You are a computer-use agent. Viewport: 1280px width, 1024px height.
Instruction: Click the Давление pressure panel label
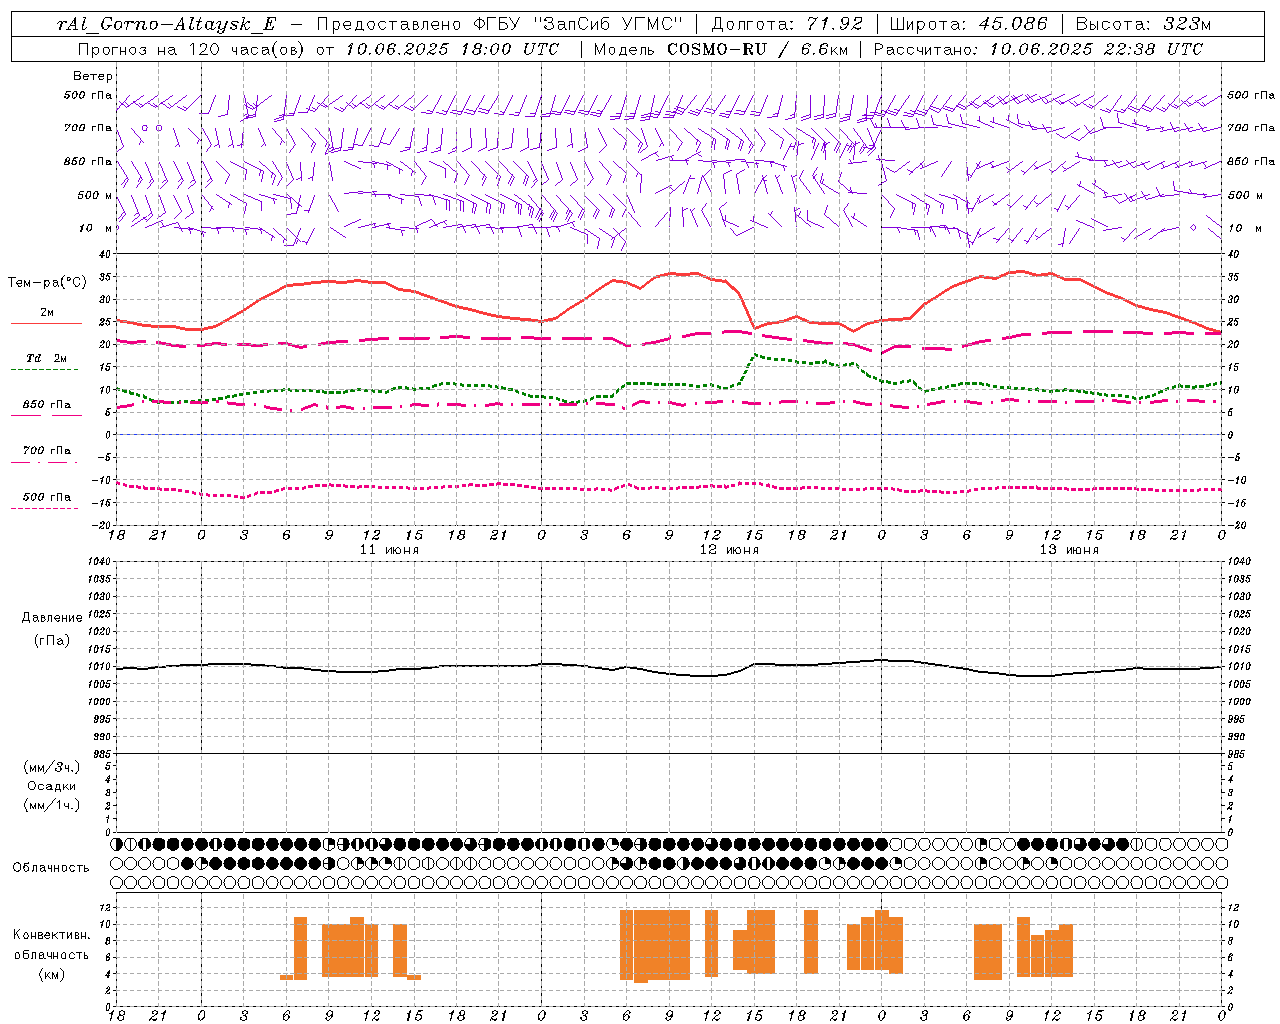pos(51,618)
